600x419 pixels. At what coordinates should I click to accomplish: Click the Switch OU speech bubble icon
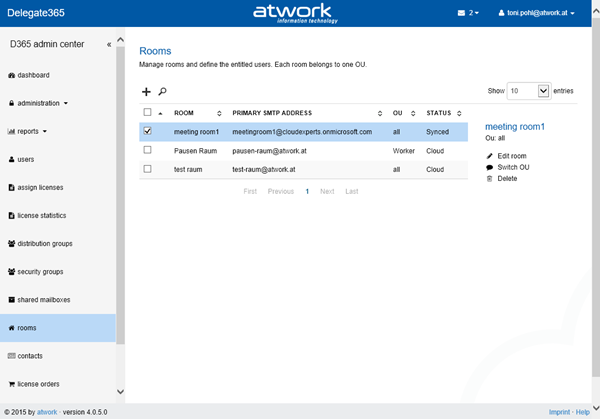click(489, 167)
